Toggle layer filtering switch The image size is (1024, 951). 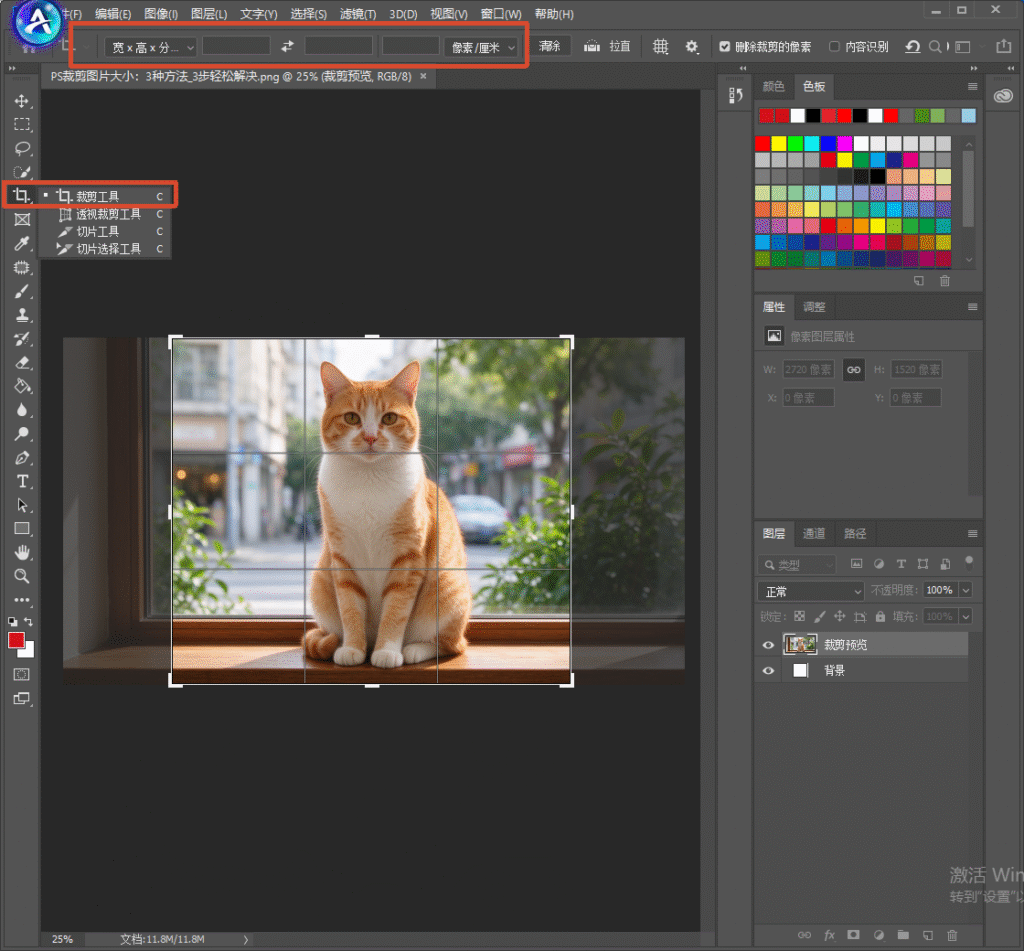point(969,562)
